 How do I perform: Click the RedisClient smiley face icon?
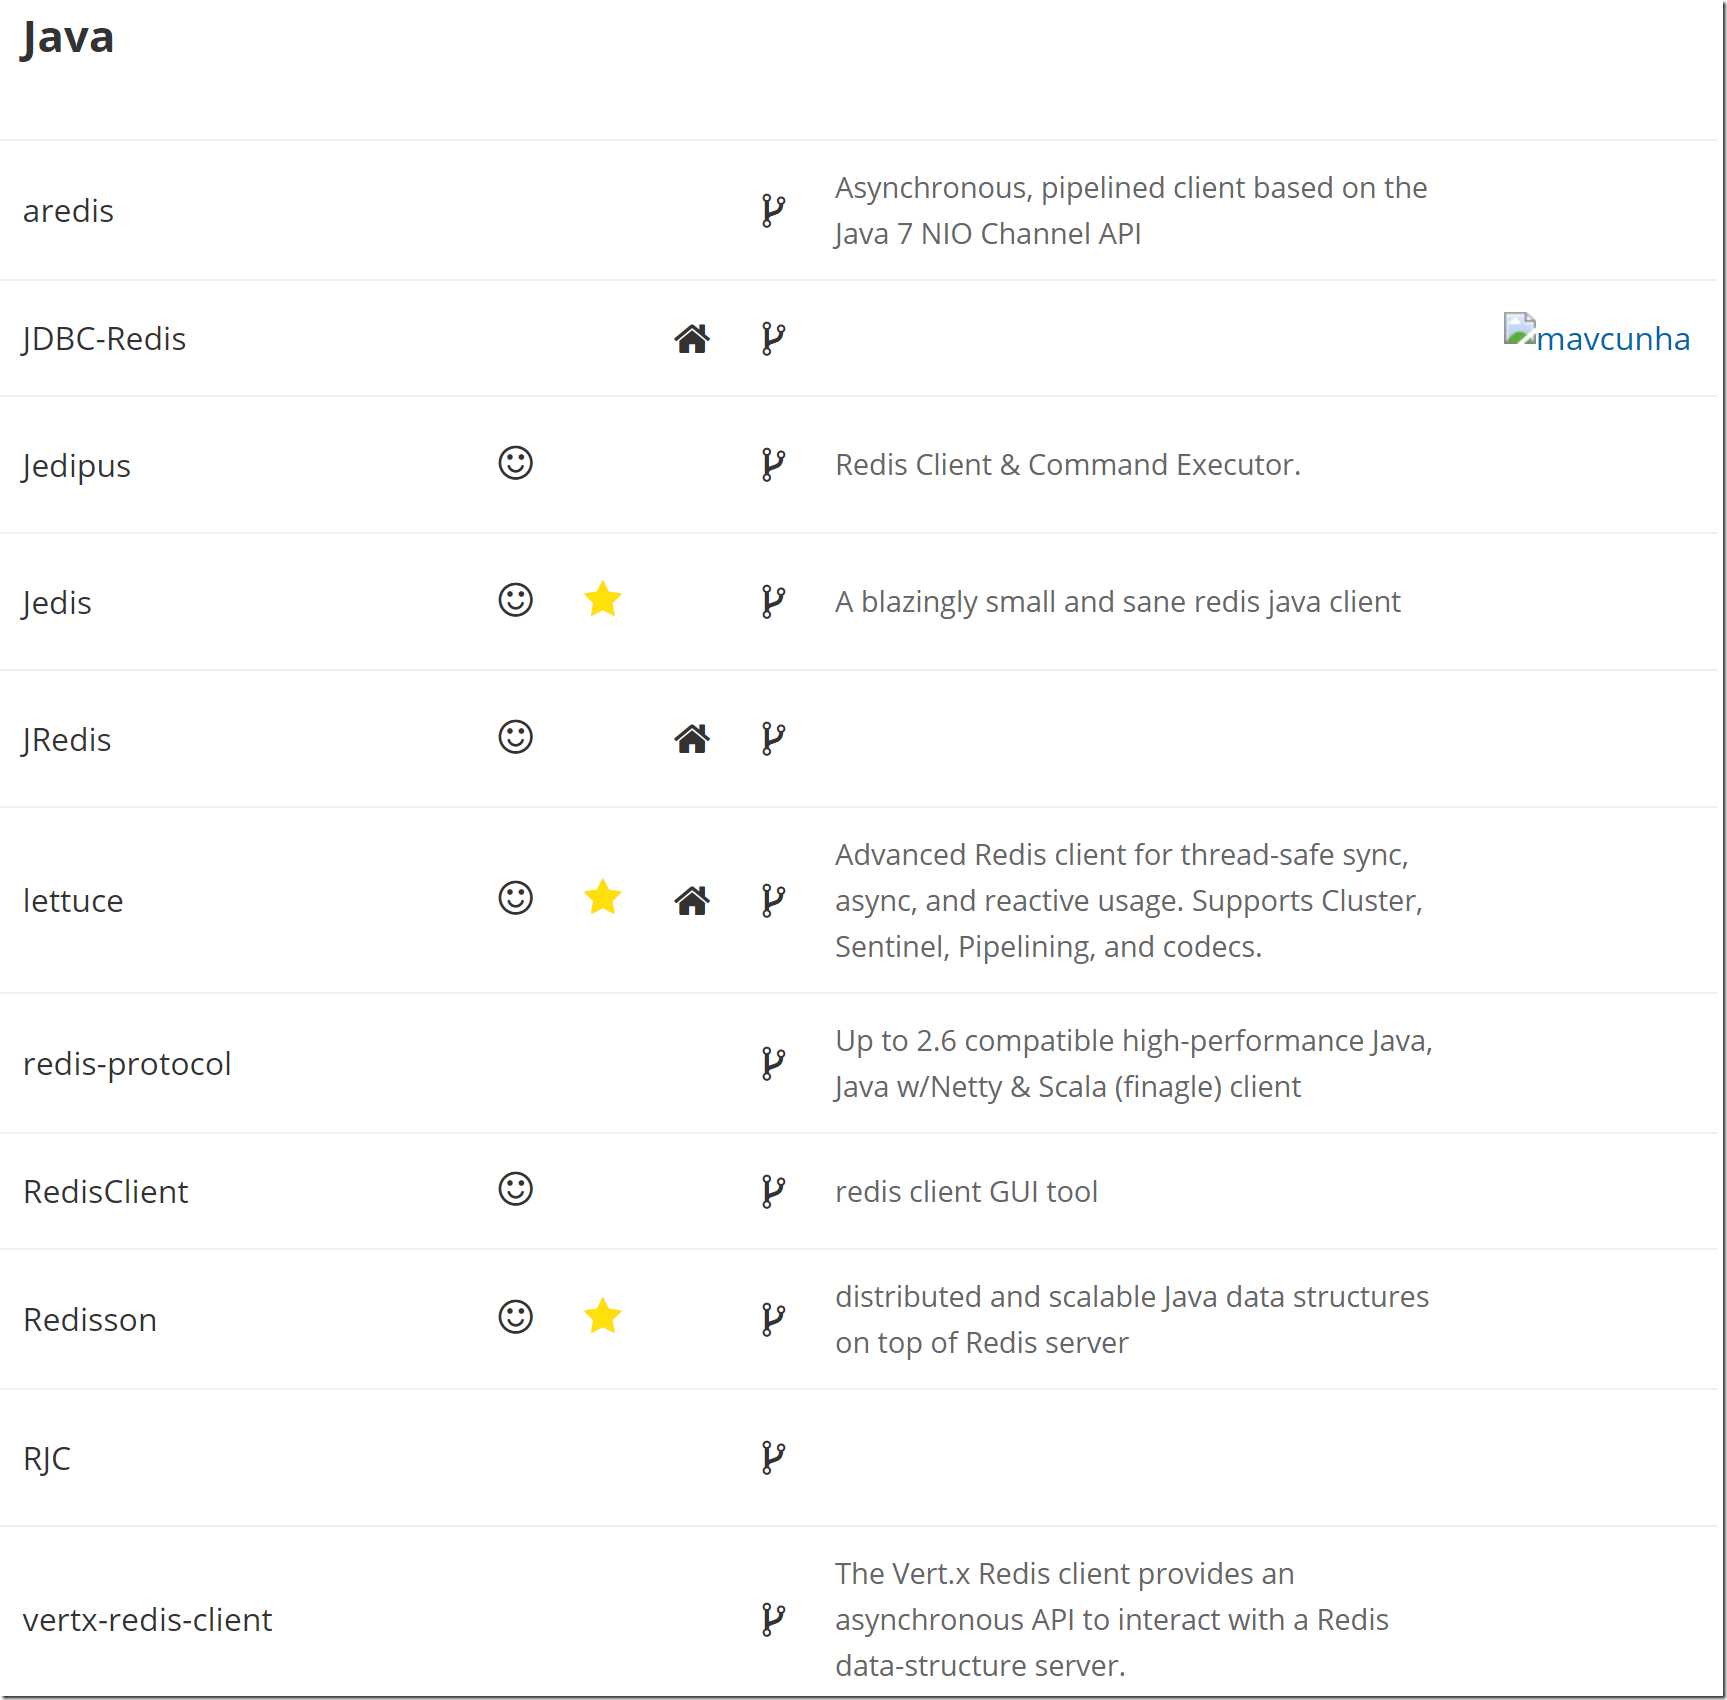516,1189
